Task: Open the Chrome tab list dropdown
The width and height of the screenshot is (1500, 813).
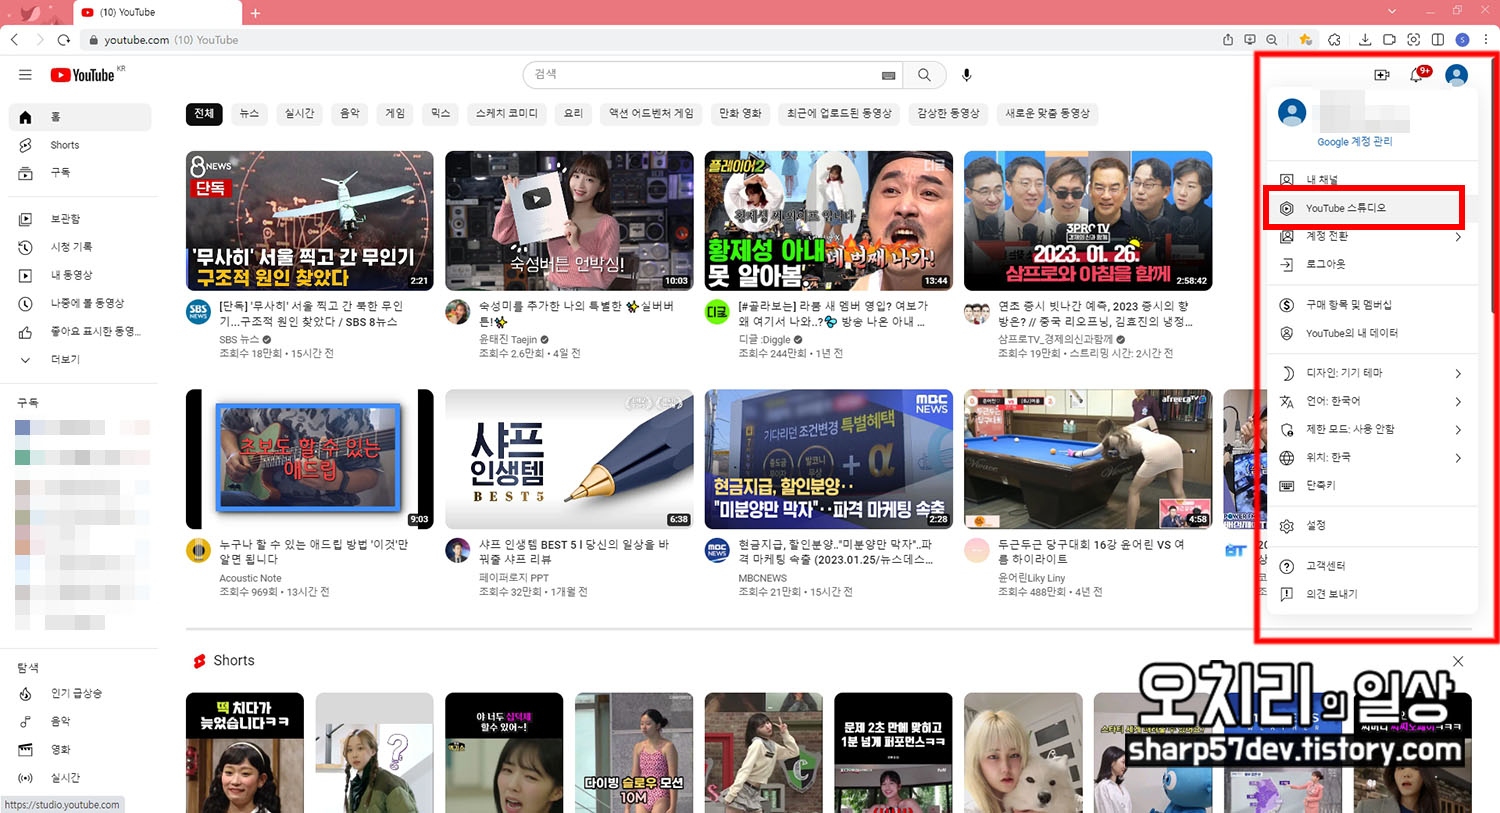Action: tap(1392, 12)
